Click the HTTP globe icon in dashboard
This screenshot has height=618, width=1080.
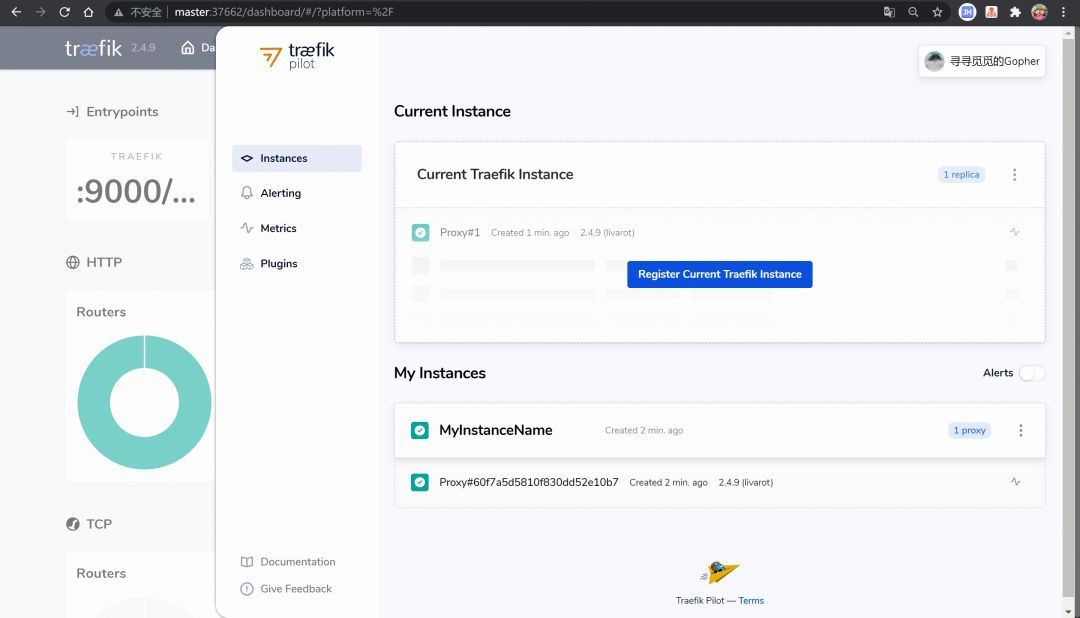coord(72,262)
